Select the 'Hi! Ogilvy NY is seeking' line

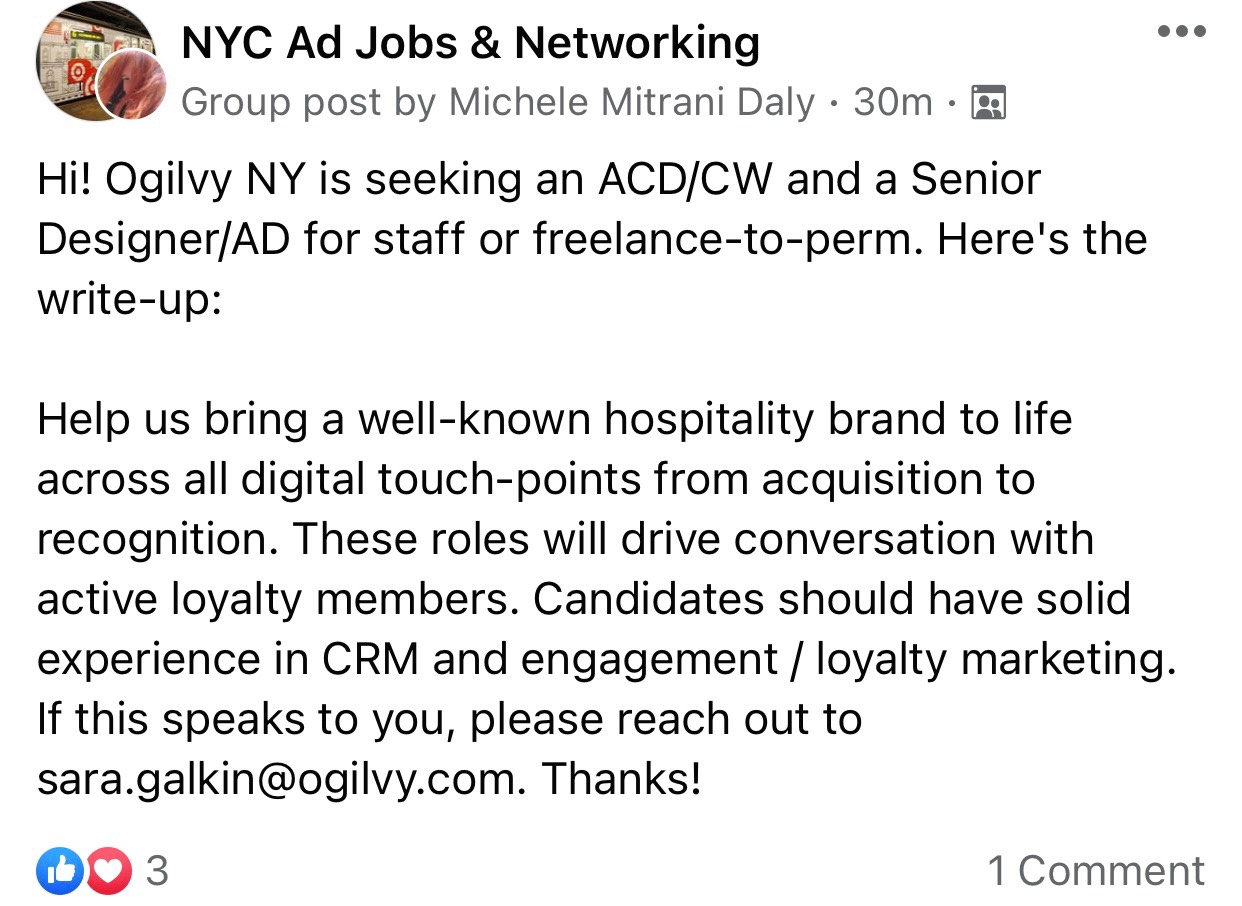pos(540,180)
